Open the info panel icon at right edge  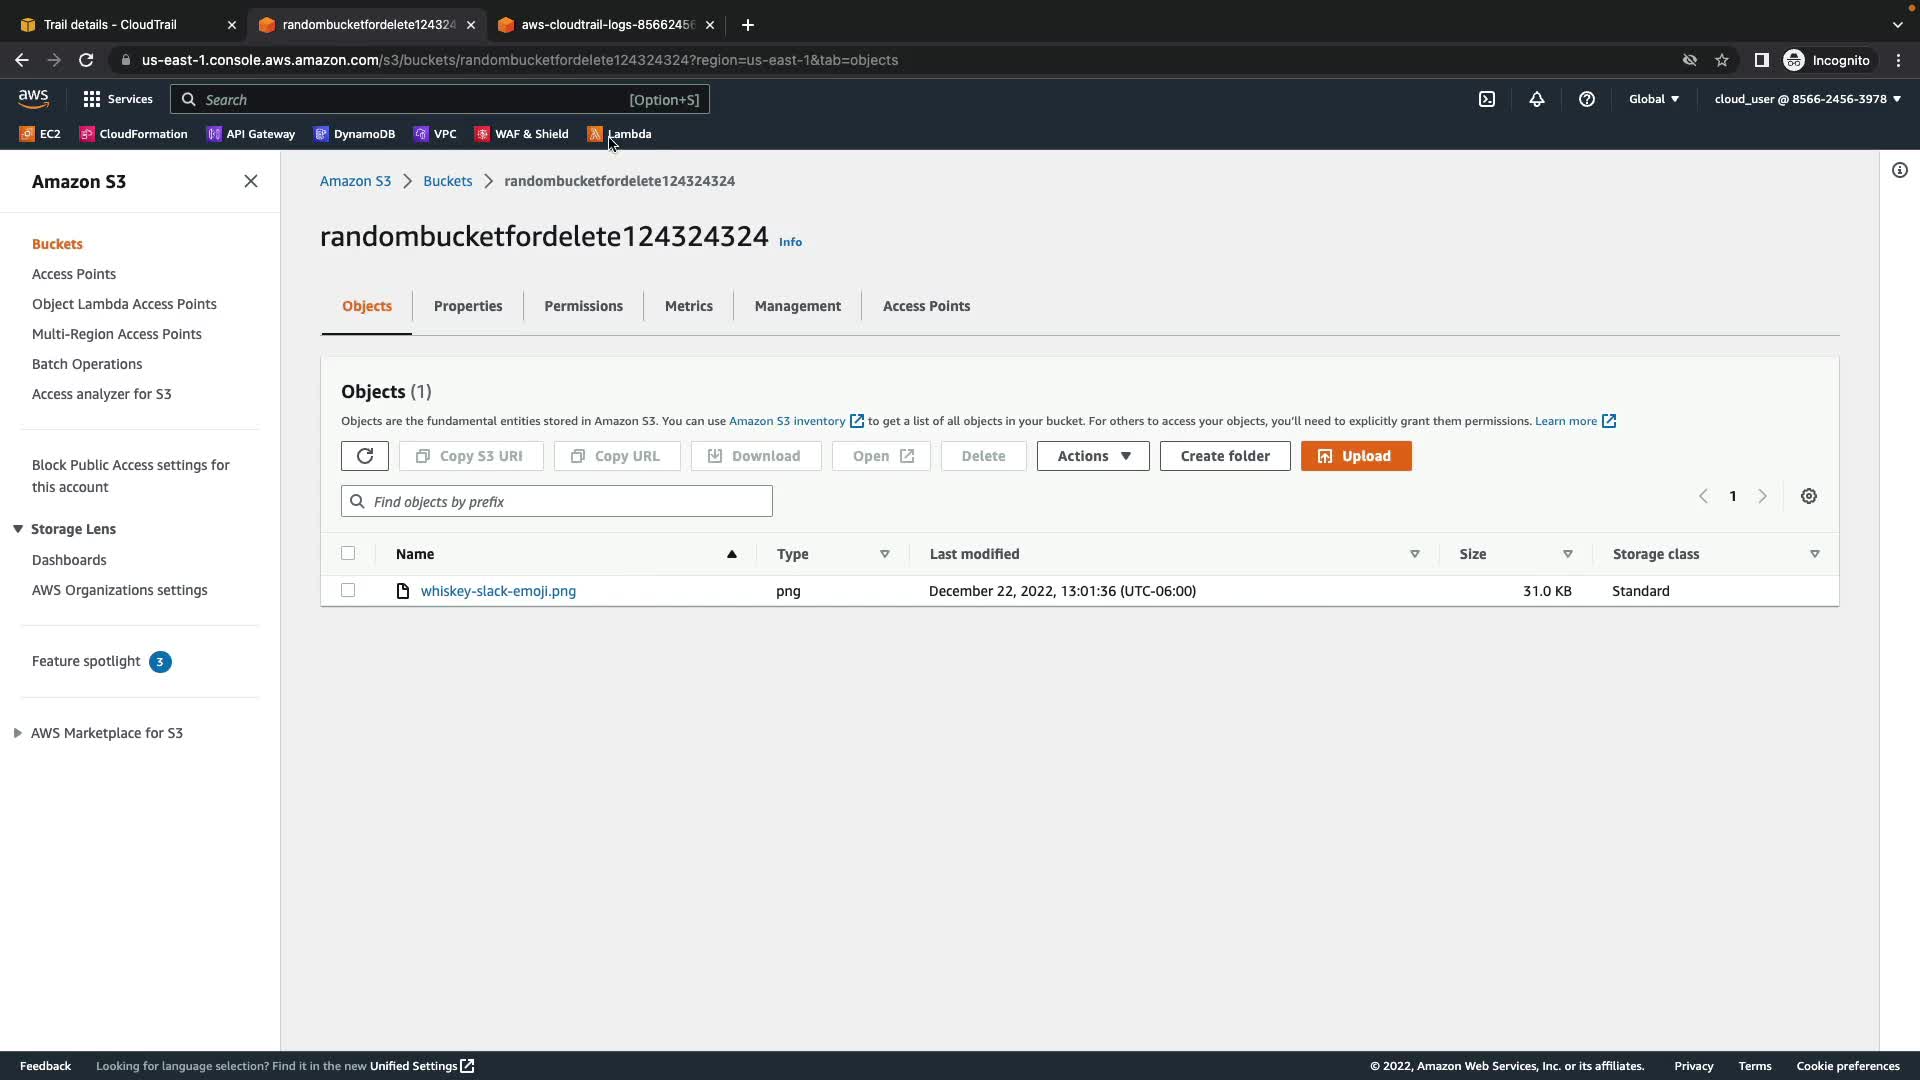tap(1900, 170)
